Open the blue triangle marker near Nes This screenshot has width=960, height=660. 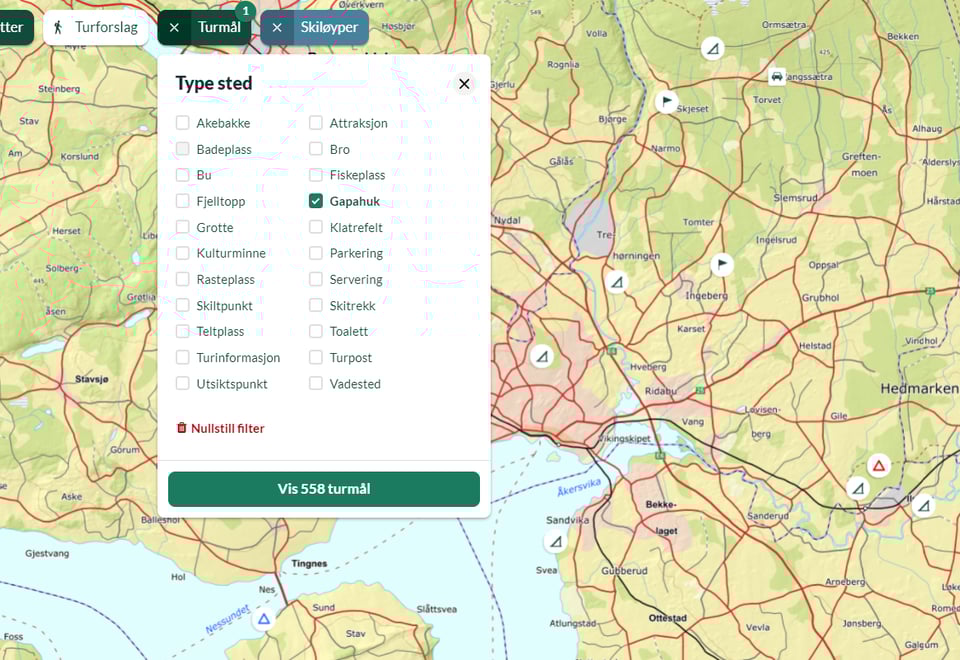pyautogui.click(x=264, y=619)
